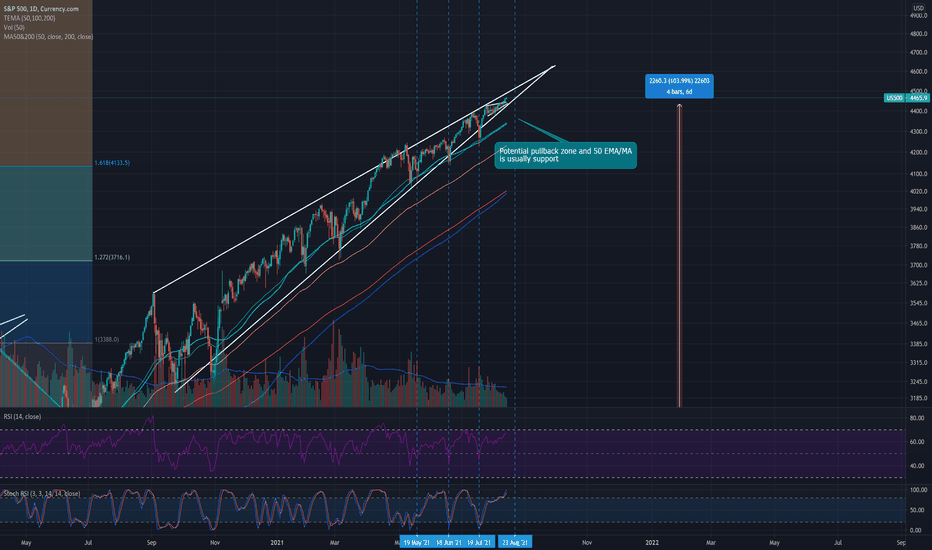Select the Potential pullback zone callout note
Image resolution: width=932 pixels, height=550 pixels.
coord(565,155)
